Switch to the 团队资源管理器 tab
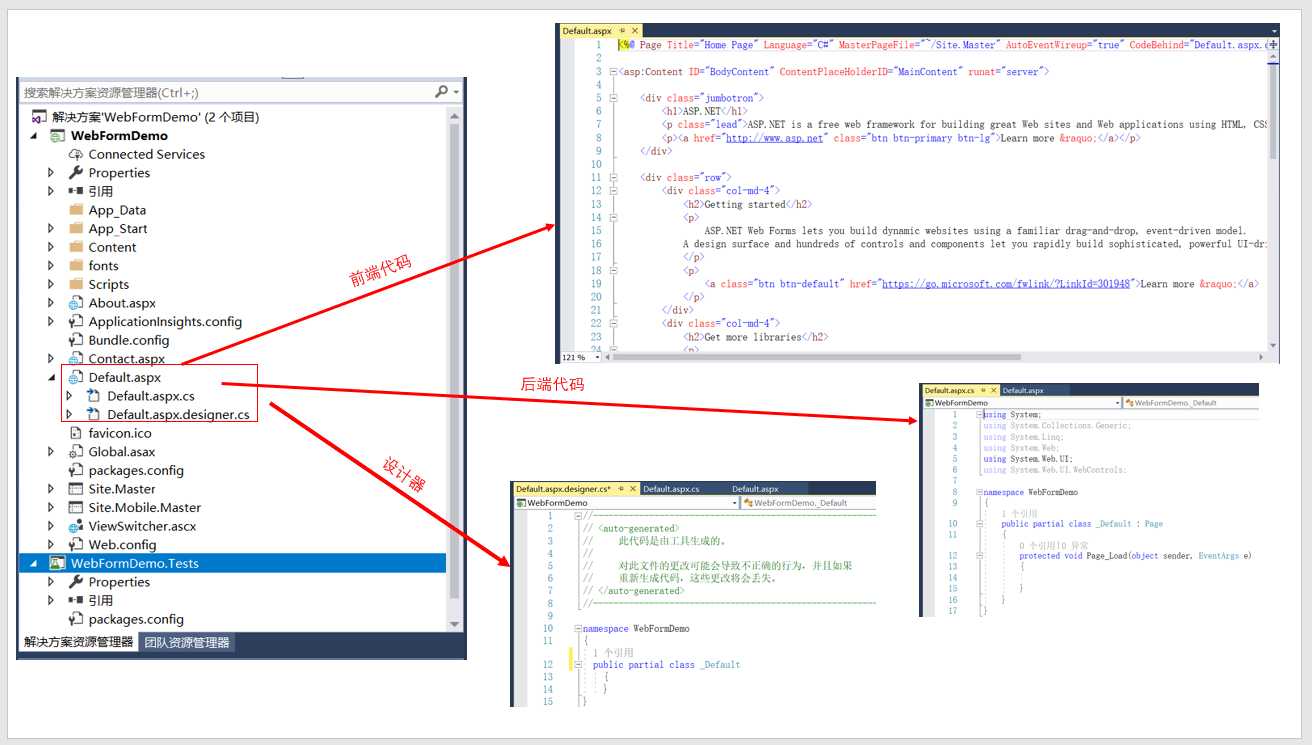This screenshot has height=745, width=1312. (x=186, y=643)
